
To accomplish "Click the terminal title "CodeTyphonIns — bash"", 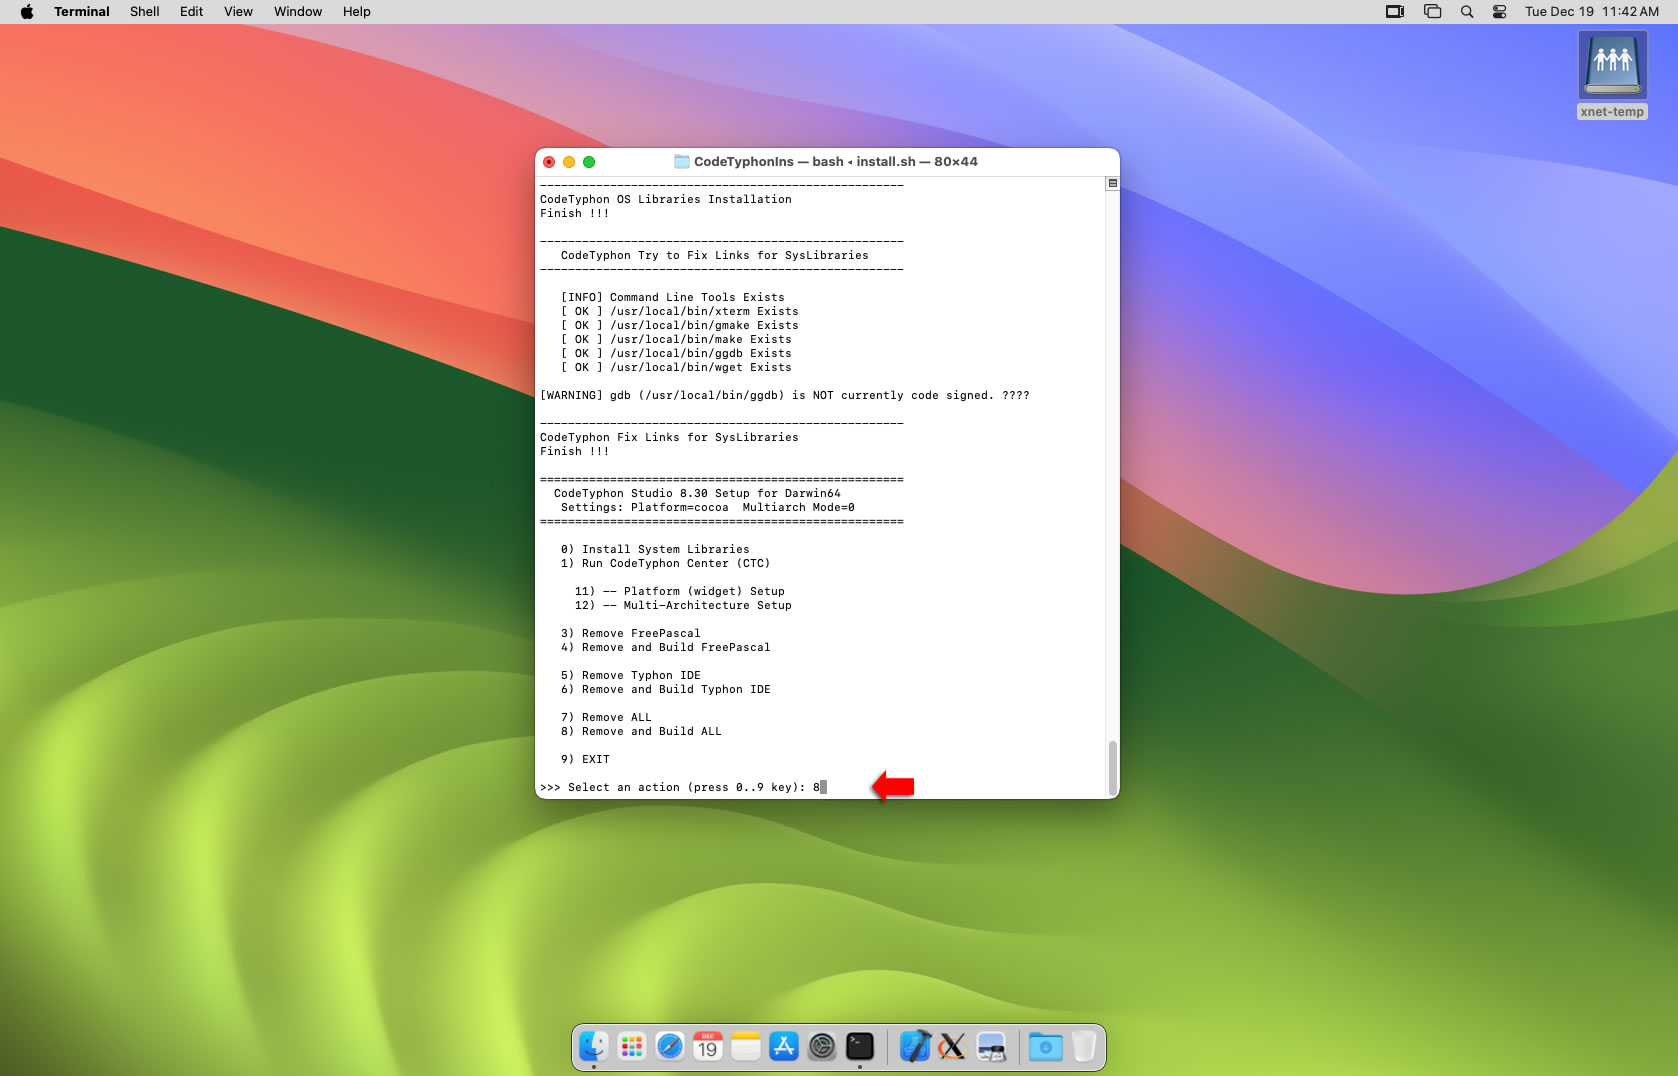I will point(769,162).
